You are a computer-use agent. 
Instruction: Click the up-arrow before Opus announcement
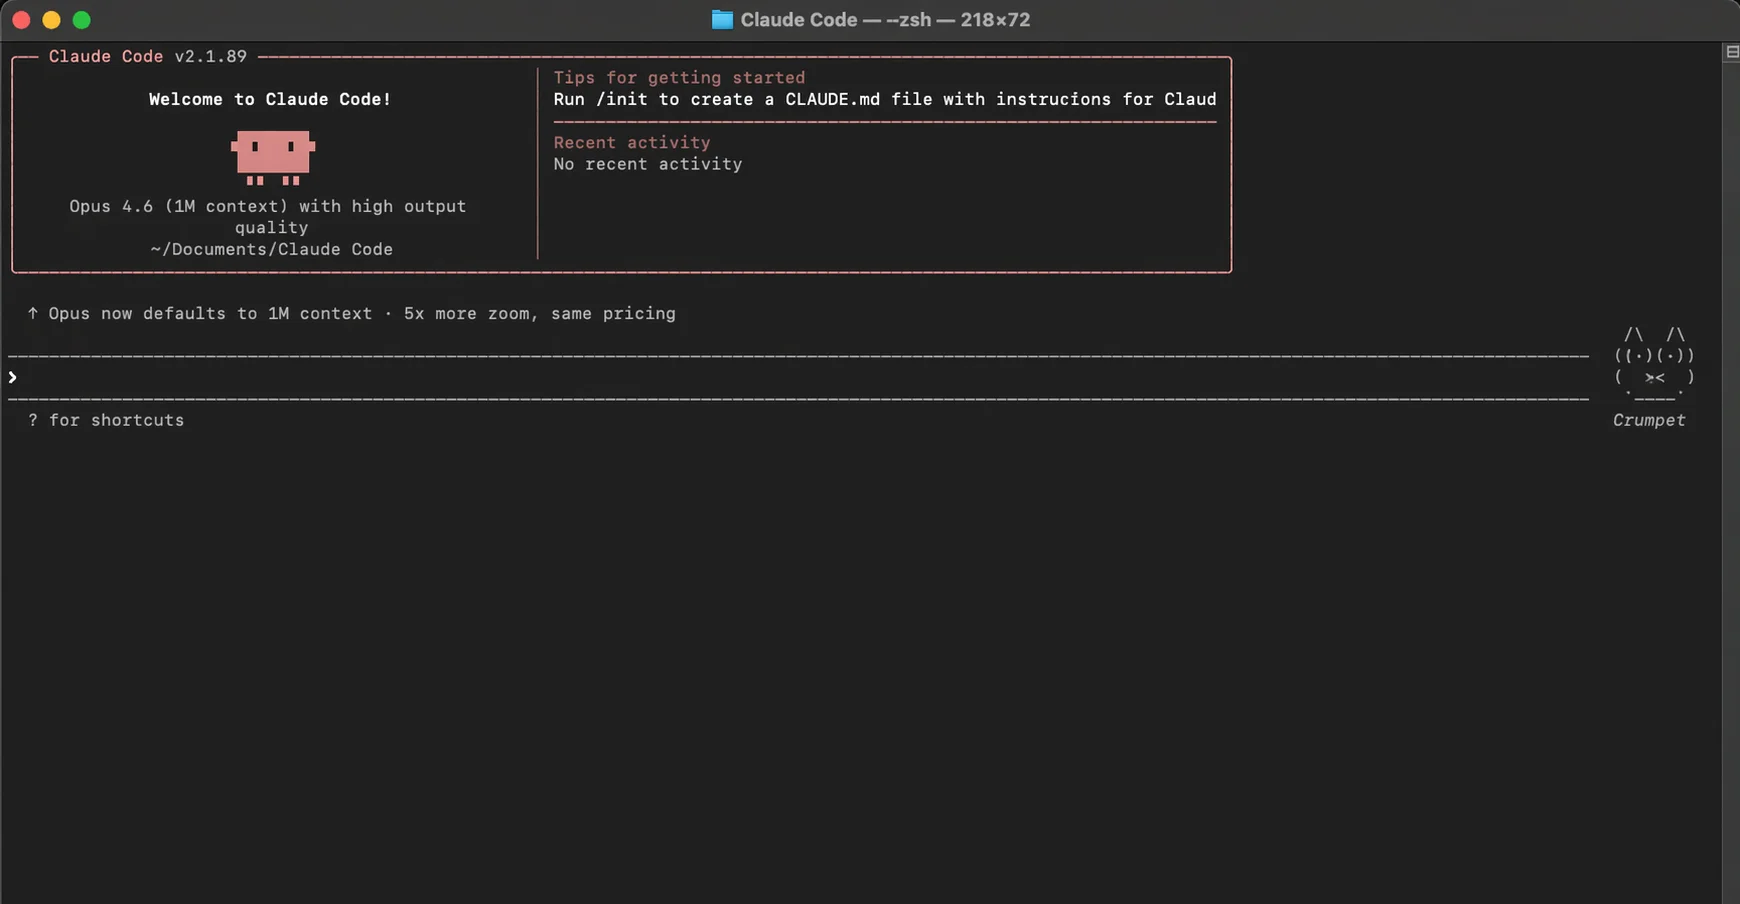click(33, 313)
